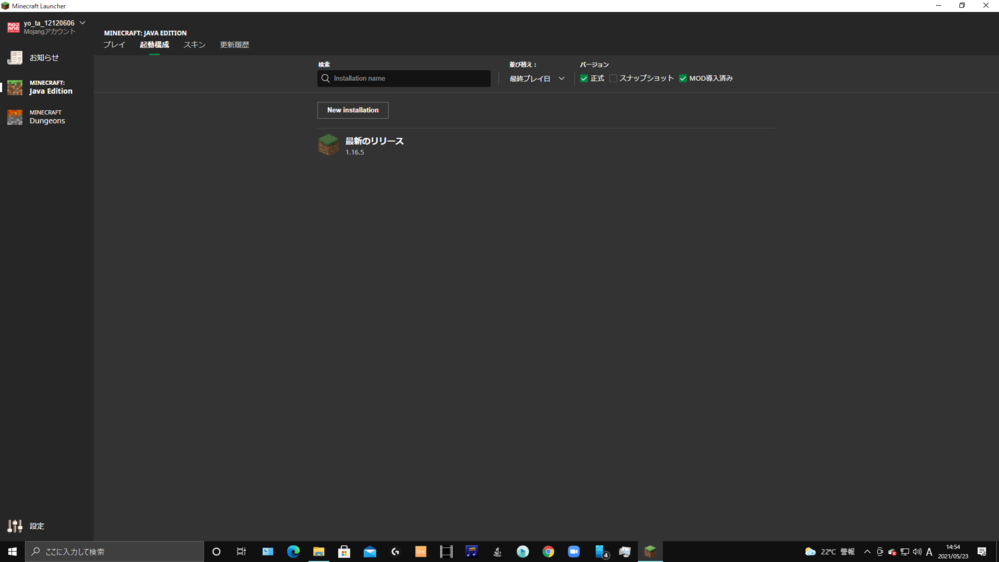Viewport: 999px width, 562px height.
Task: Open the music note app on taskbar
Action: coord(471,551)
